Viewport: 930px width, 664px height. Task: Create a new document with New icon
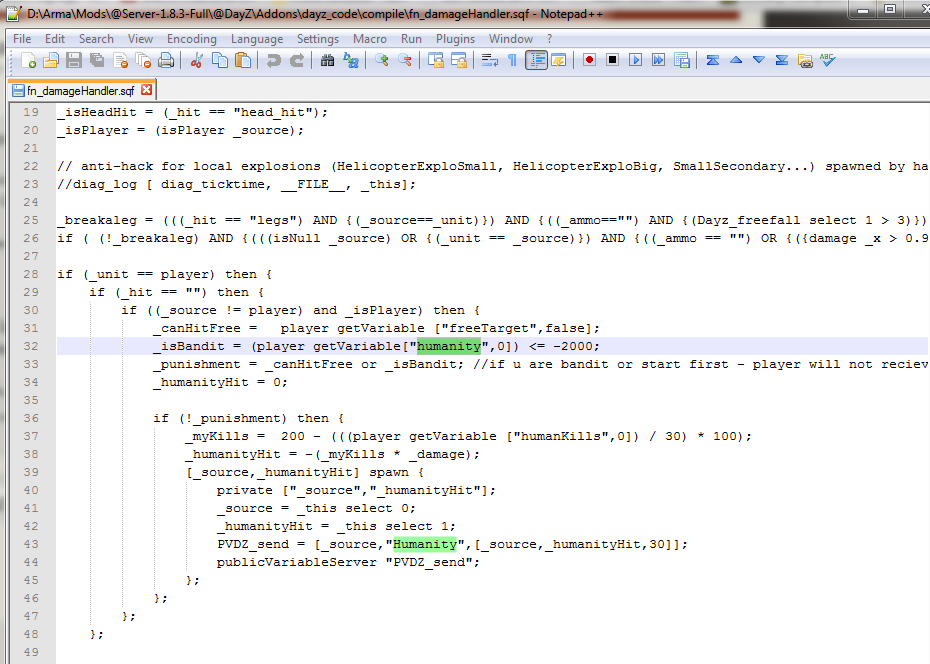[28, 60]
